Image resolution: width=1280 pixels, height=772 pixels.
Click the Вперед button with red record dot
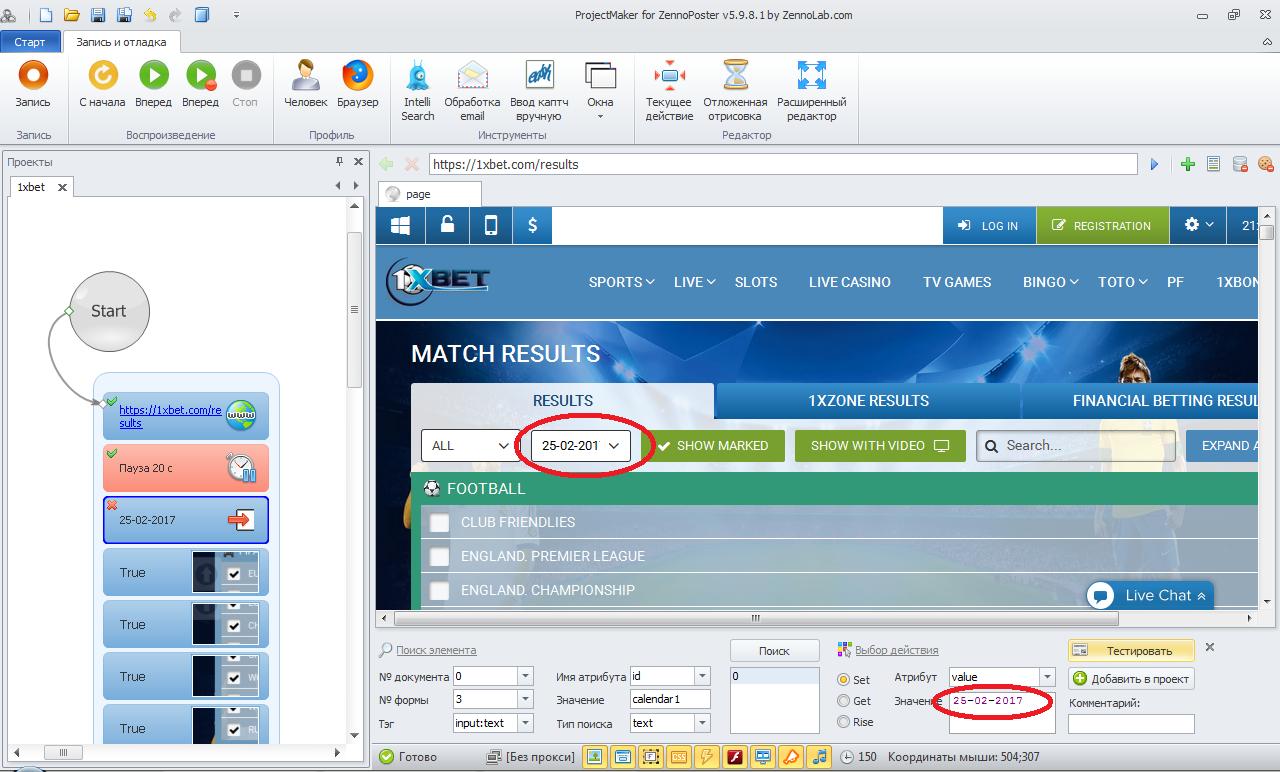point(200,84)
